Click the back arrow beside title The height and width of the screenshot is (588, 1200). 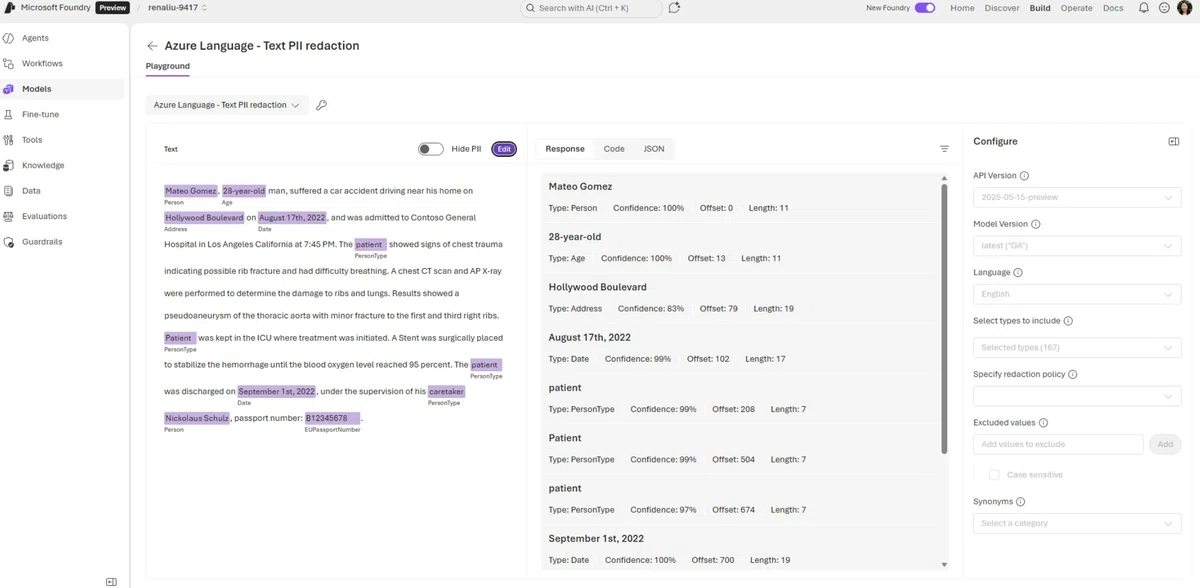152,46
